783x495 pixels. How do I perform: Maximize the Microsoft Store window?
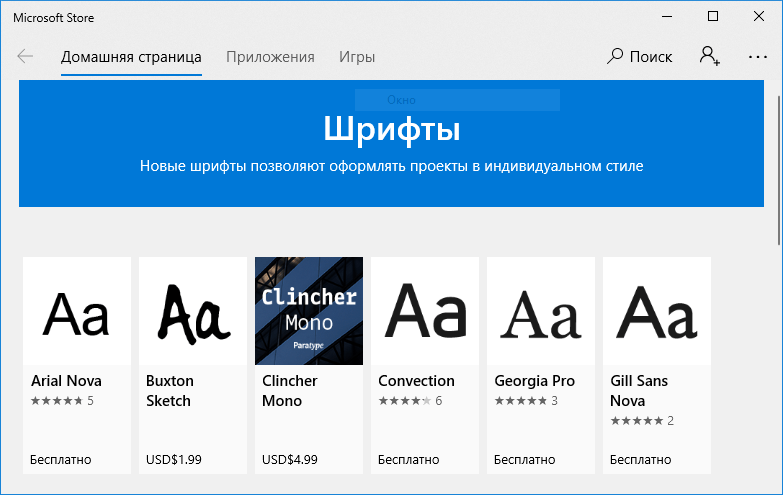tap(713, 16)
